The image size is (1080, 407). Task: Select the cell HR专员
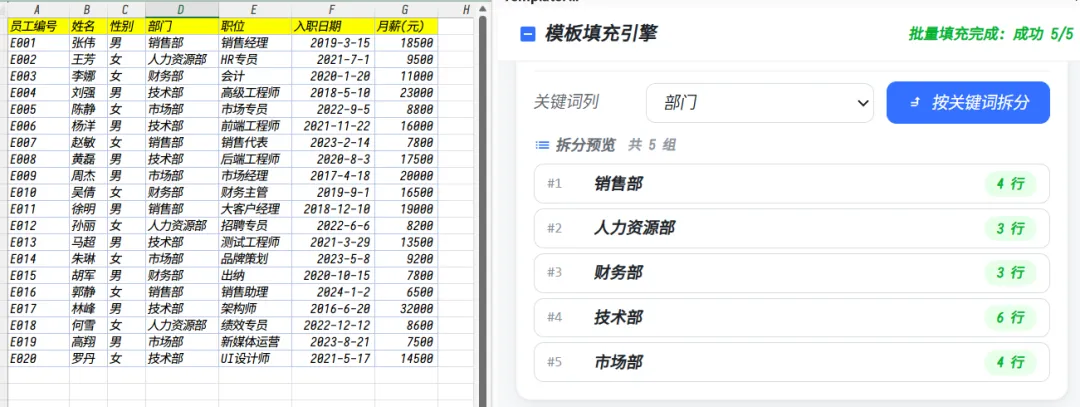tap(255, 59)
